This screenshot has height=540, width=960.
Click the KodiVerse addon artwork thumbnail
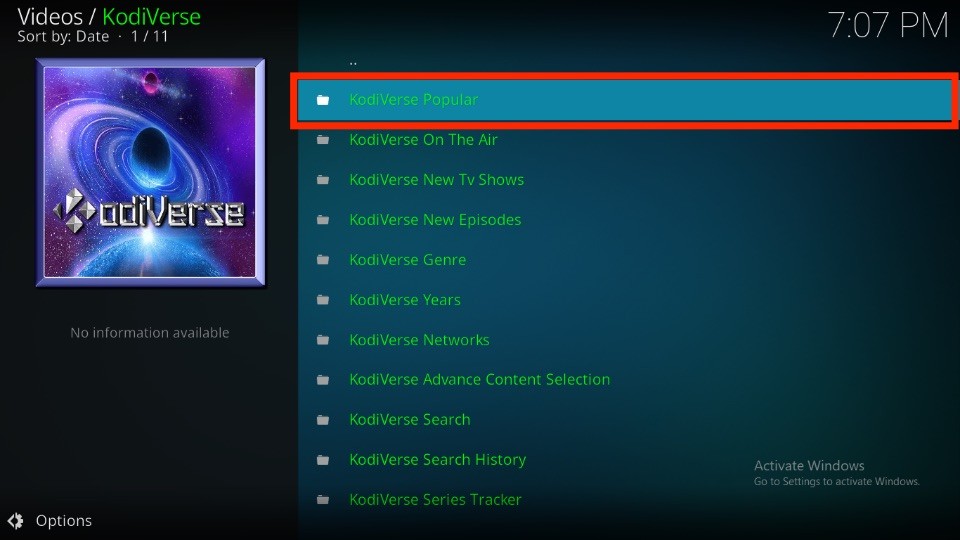(150, 173)
